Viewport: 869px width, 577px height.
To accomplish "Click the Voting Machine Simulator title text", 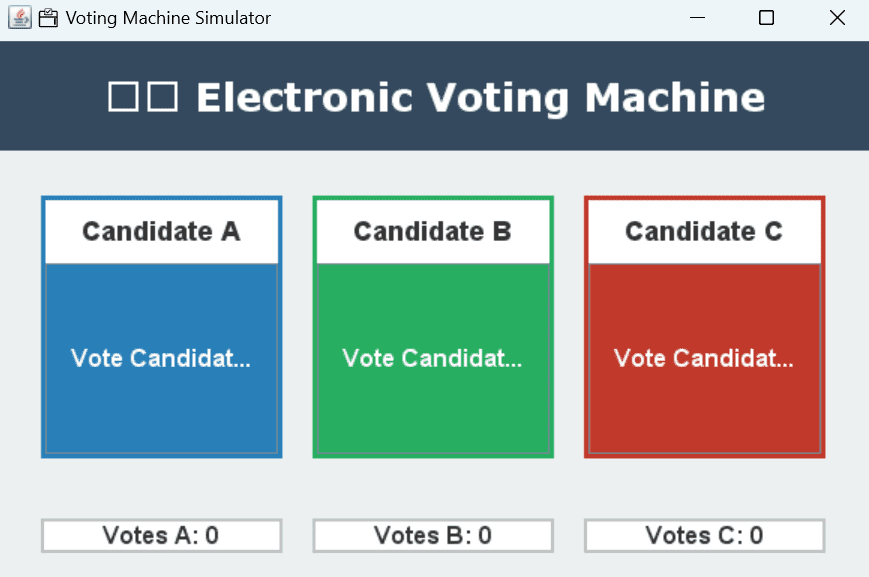I will (168, 18).
